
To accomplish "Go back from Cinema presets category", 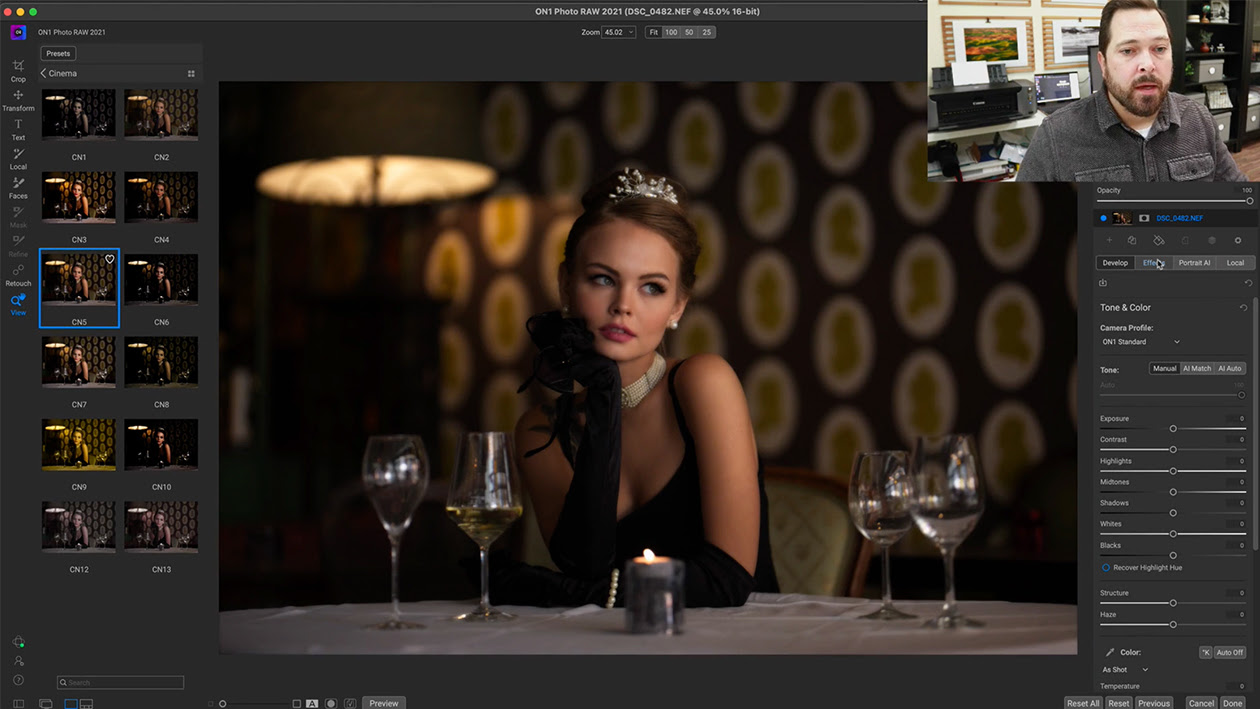I will tap(44, 73).
